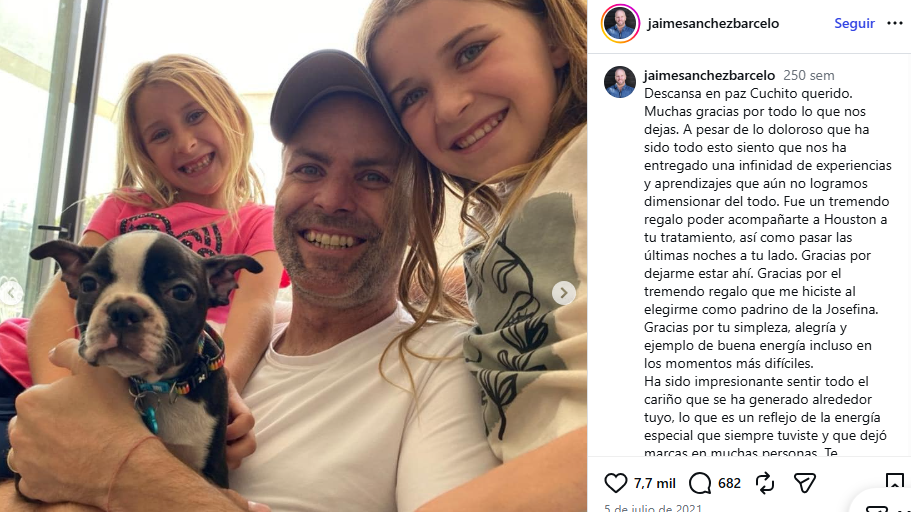View the list of 7,7 mil likes
This screenshot has width=911, height=512.
(x=654, y=484)
